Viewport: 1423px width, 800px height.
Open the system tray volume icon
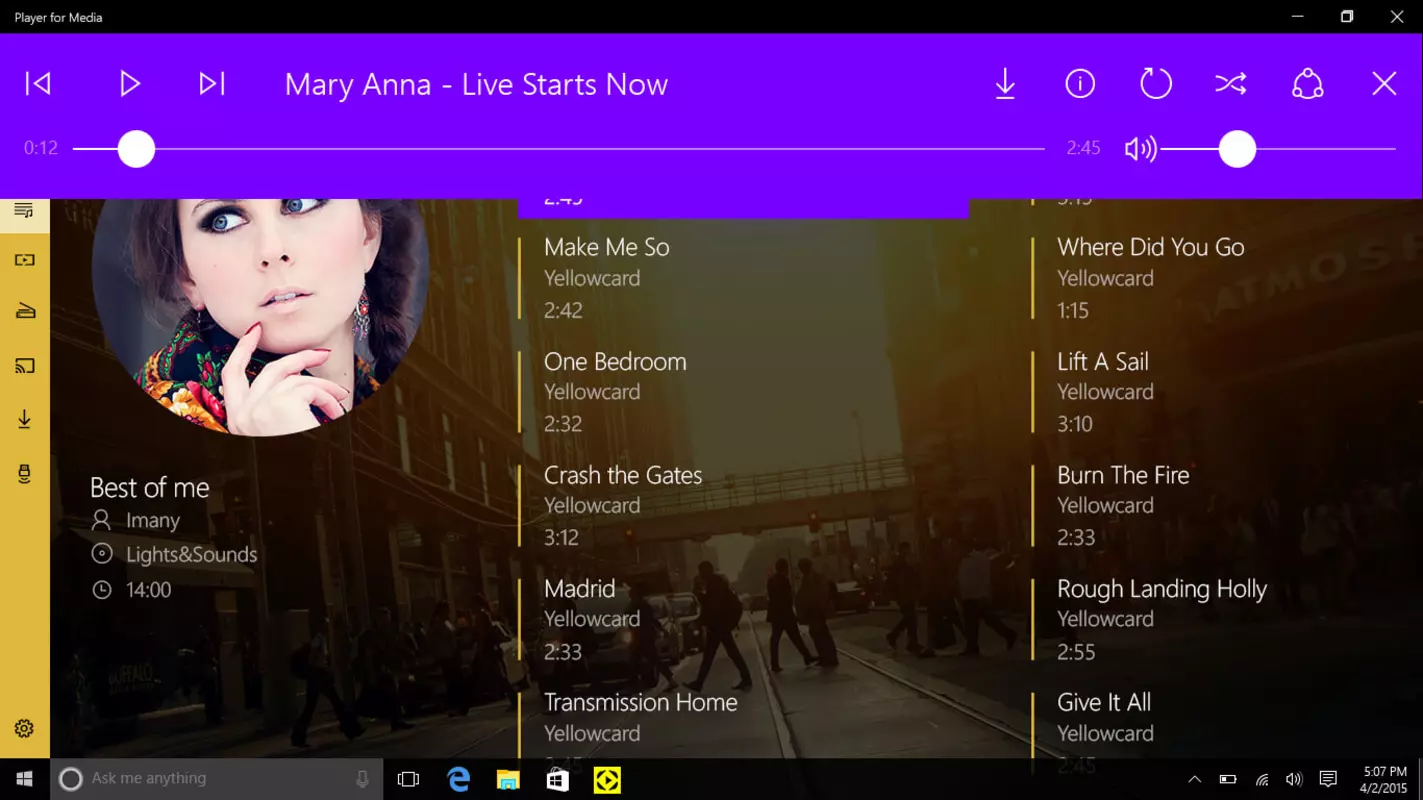pos(1294,779)
